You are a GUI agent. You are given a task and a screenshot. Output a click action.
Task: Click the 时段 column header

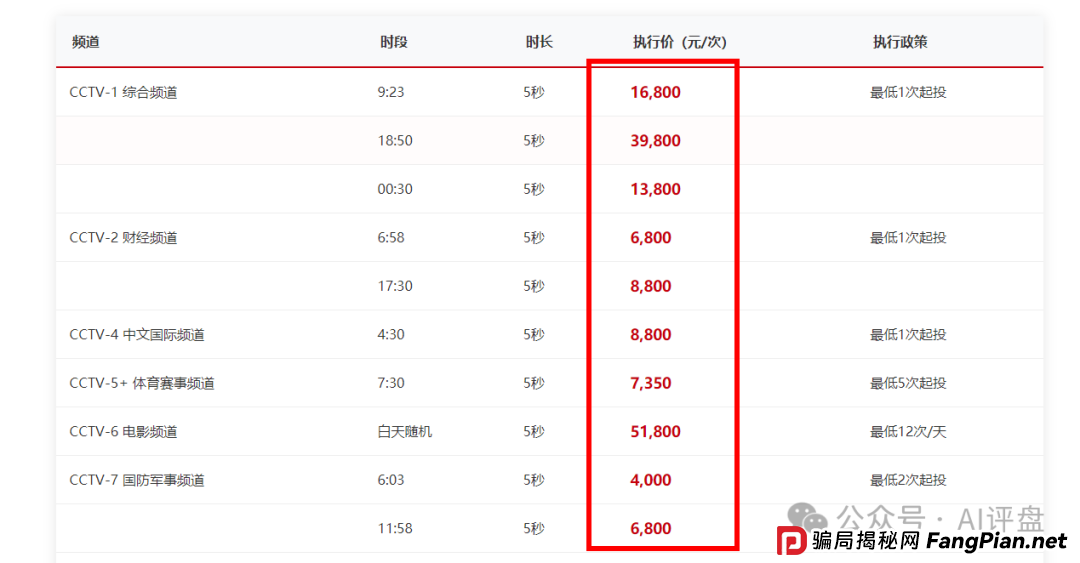[x=393, y=42]
